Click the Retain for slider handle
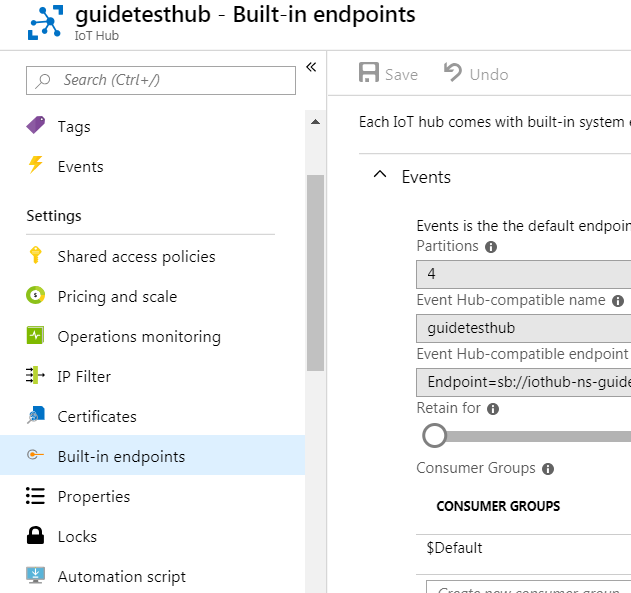This screenshot has height=593, width=631. (x=434, y=435)
